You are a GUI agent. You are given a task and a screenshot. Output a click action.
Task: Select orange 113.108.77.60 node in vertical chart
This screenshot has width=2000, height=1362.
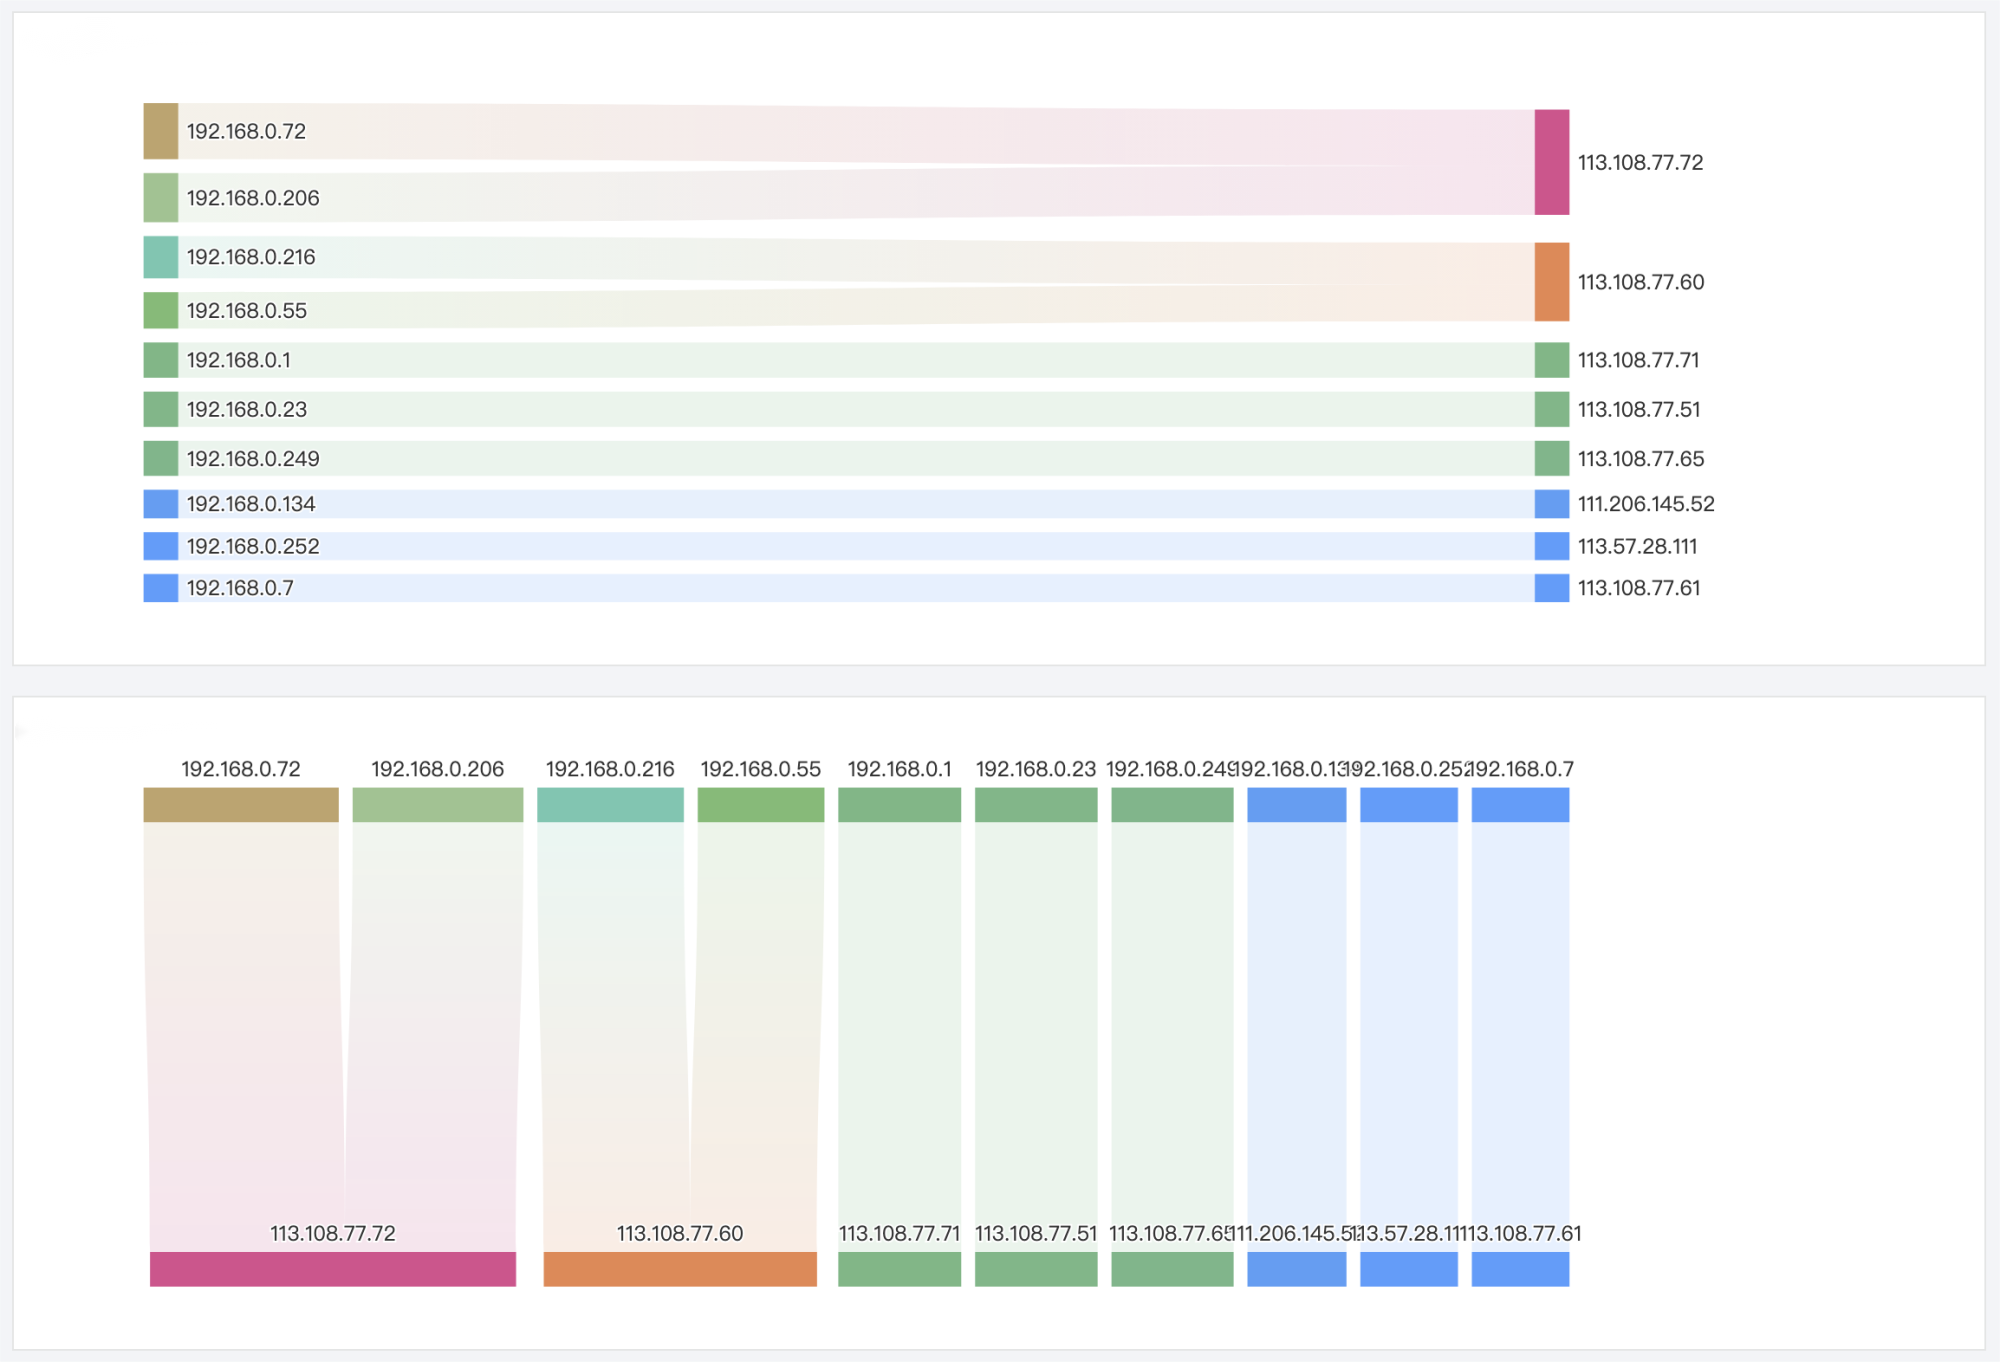(x=680, y=1268)
